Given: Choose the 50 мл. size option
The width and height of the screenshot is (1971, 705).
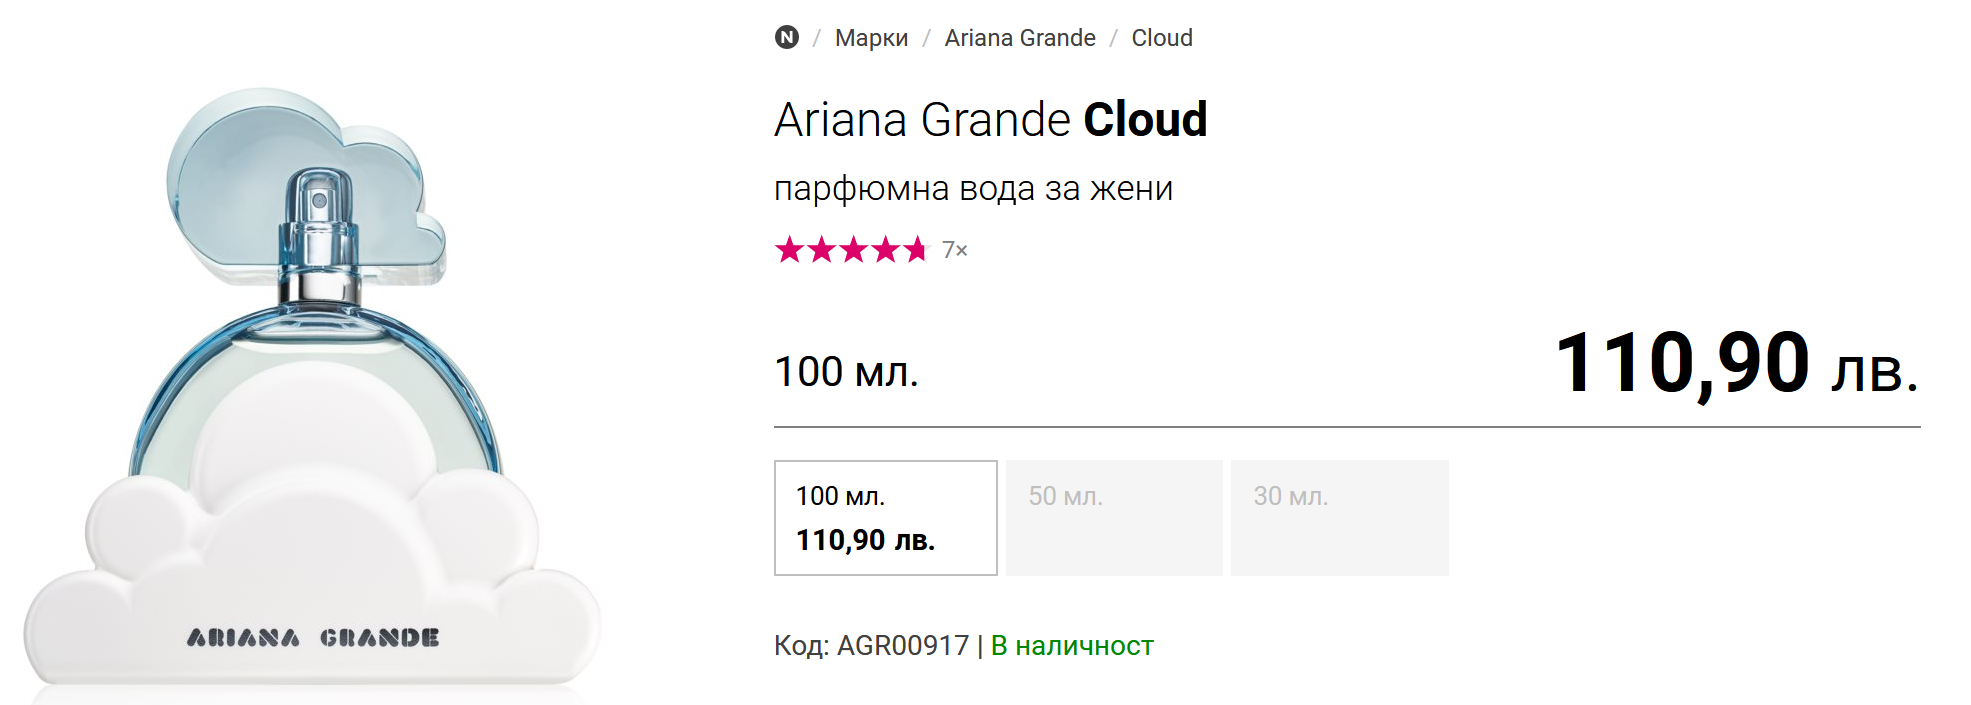Looking at the screenshot, I should coord(1114,518).
